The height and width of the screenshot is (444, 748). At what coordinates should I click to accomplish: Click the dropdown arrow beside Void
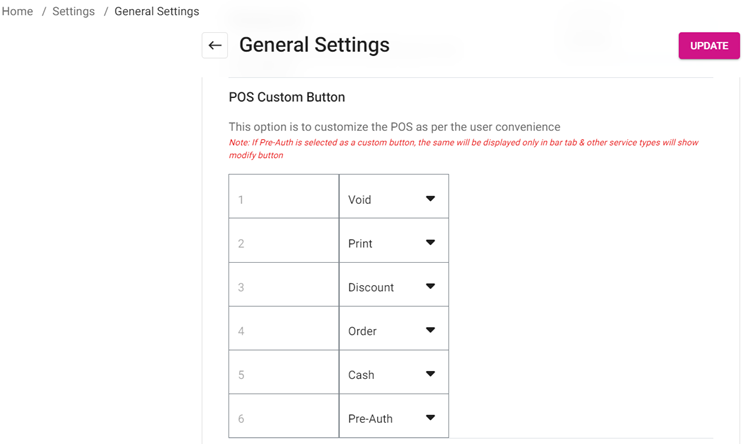430,199
